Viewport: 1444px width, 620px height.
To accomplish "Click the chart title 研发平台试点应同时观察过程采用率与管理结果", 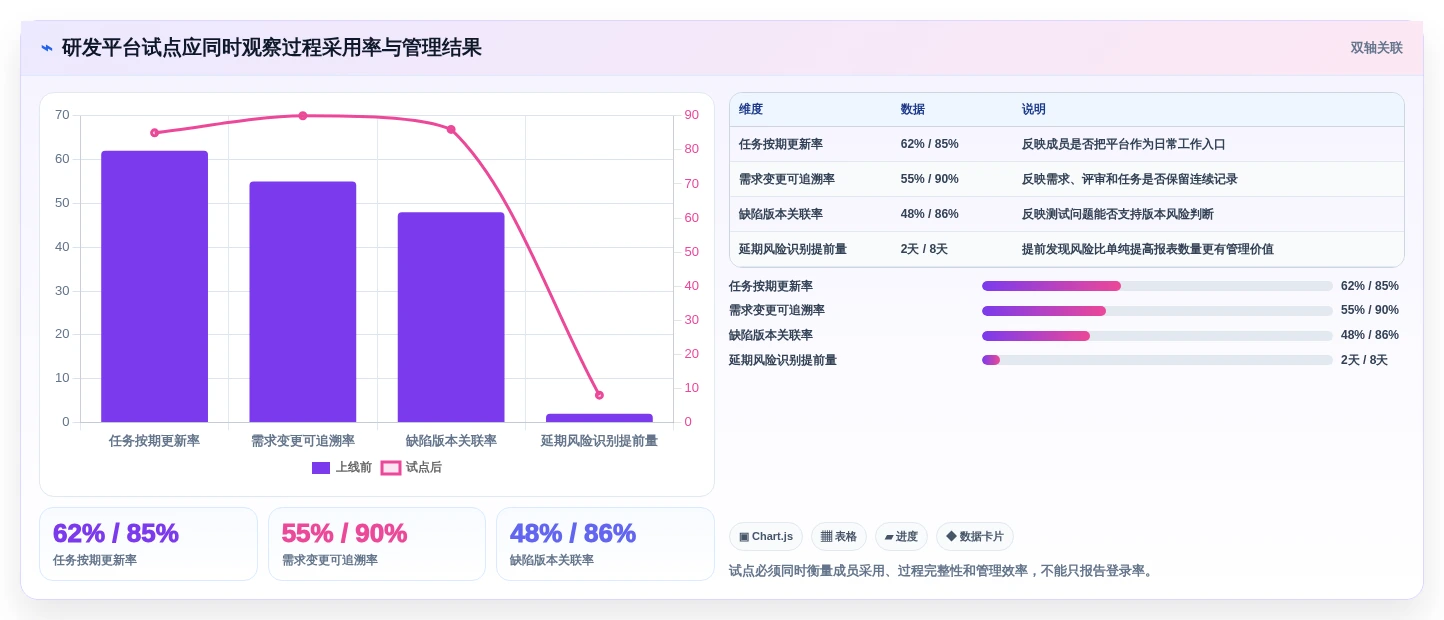I will pos(272,48).
